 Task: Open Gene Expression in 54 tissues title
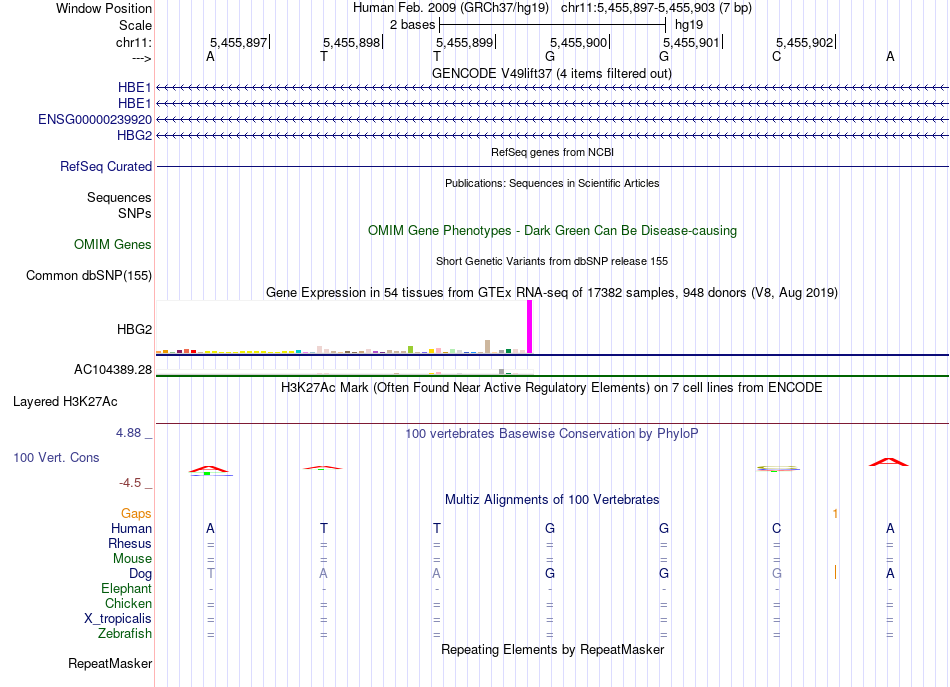tap(551, 293)
